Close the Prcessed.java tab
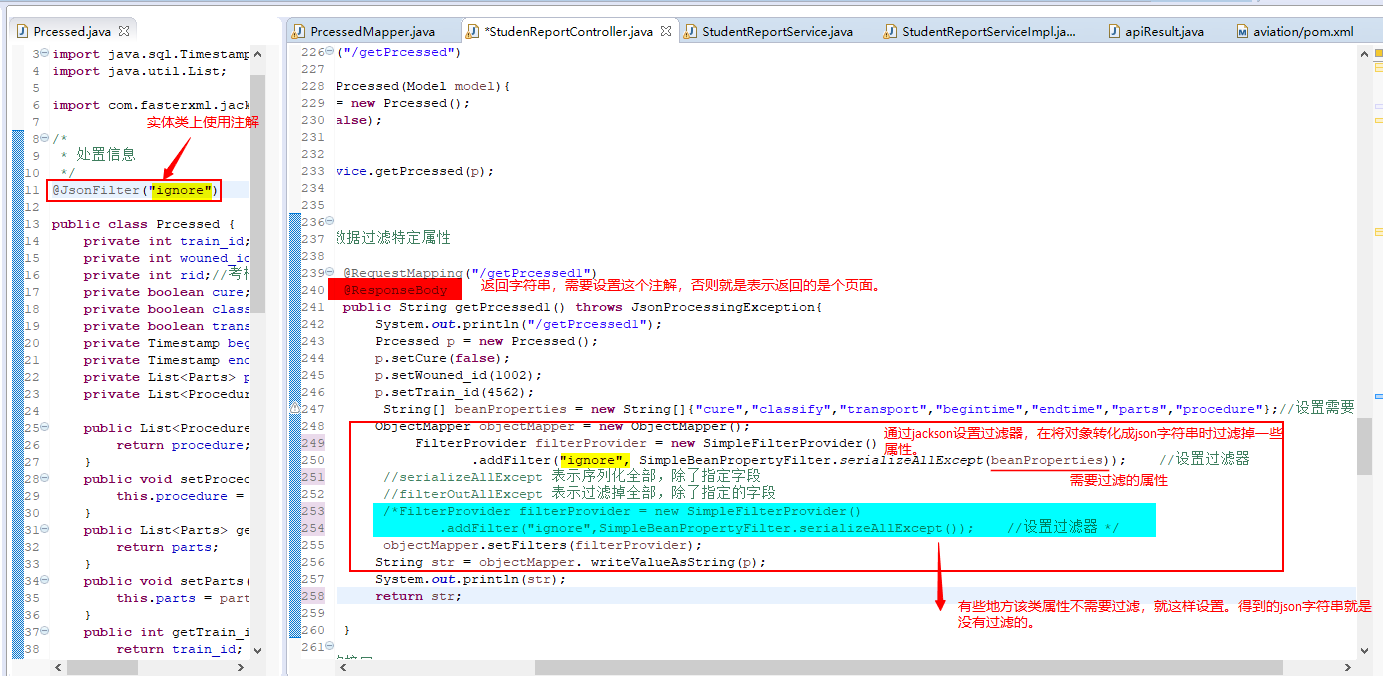 point(124,32)
